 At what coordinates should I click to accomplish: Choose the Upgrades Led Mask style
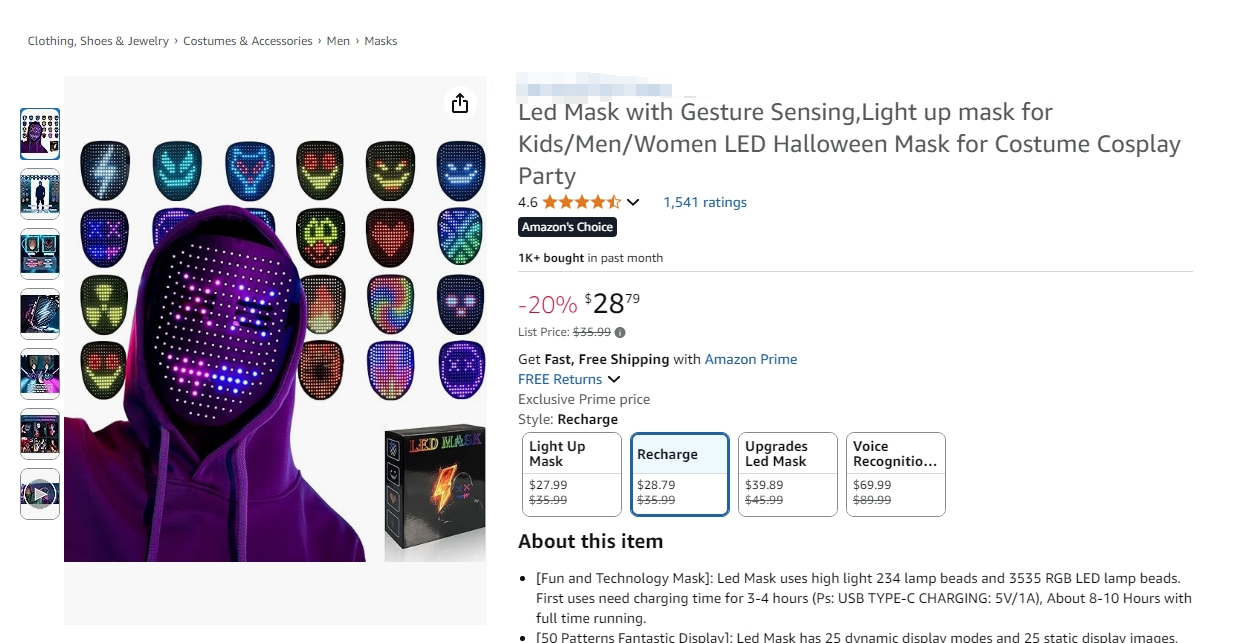(x=787, y=474)
